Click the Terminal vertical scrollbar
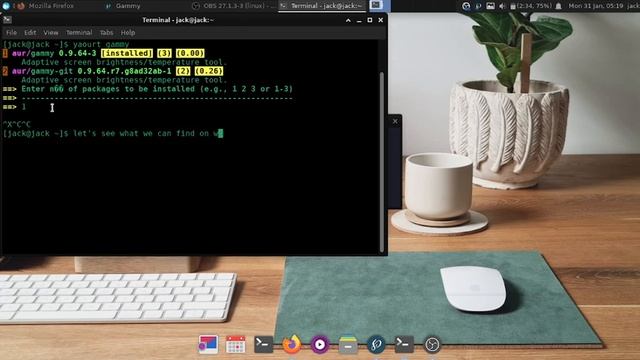640x360 pixels. pos(382,162)
